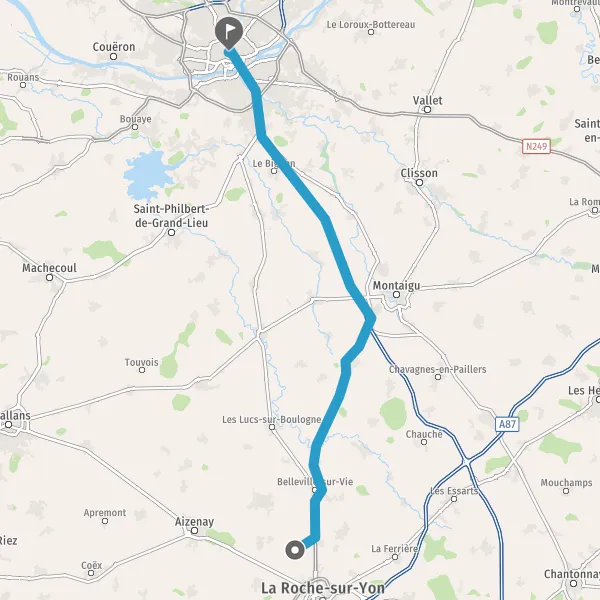Click the Les Essarts town marker
Viewport: 600px width, 600px height.
coord(454,499)
